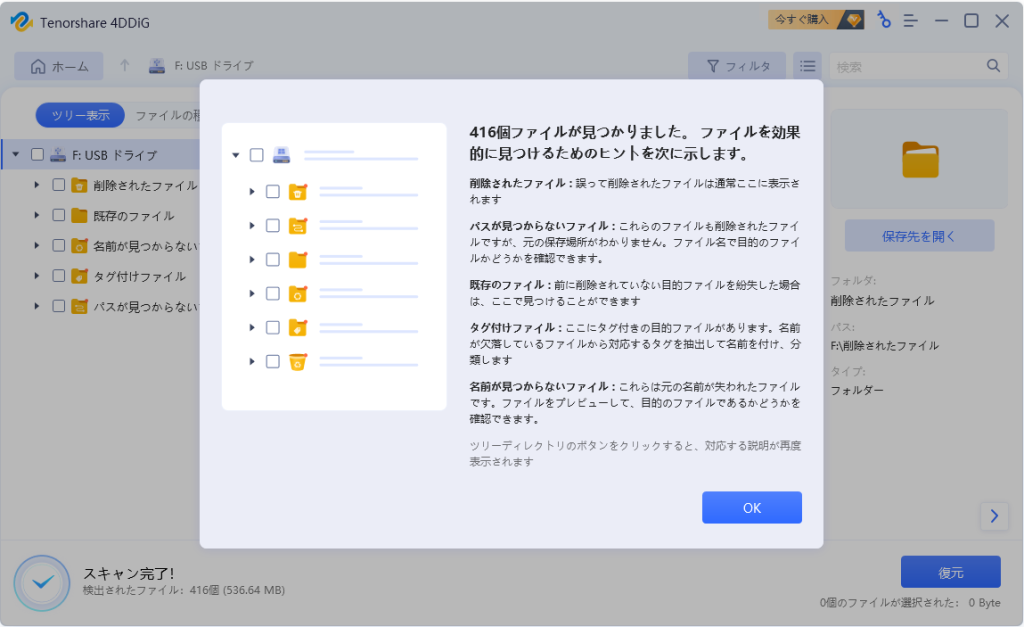This screenshot has width=1024, height=627.
Task: Click the right chevron to collapse the preview panel
Action: point(994,516)
